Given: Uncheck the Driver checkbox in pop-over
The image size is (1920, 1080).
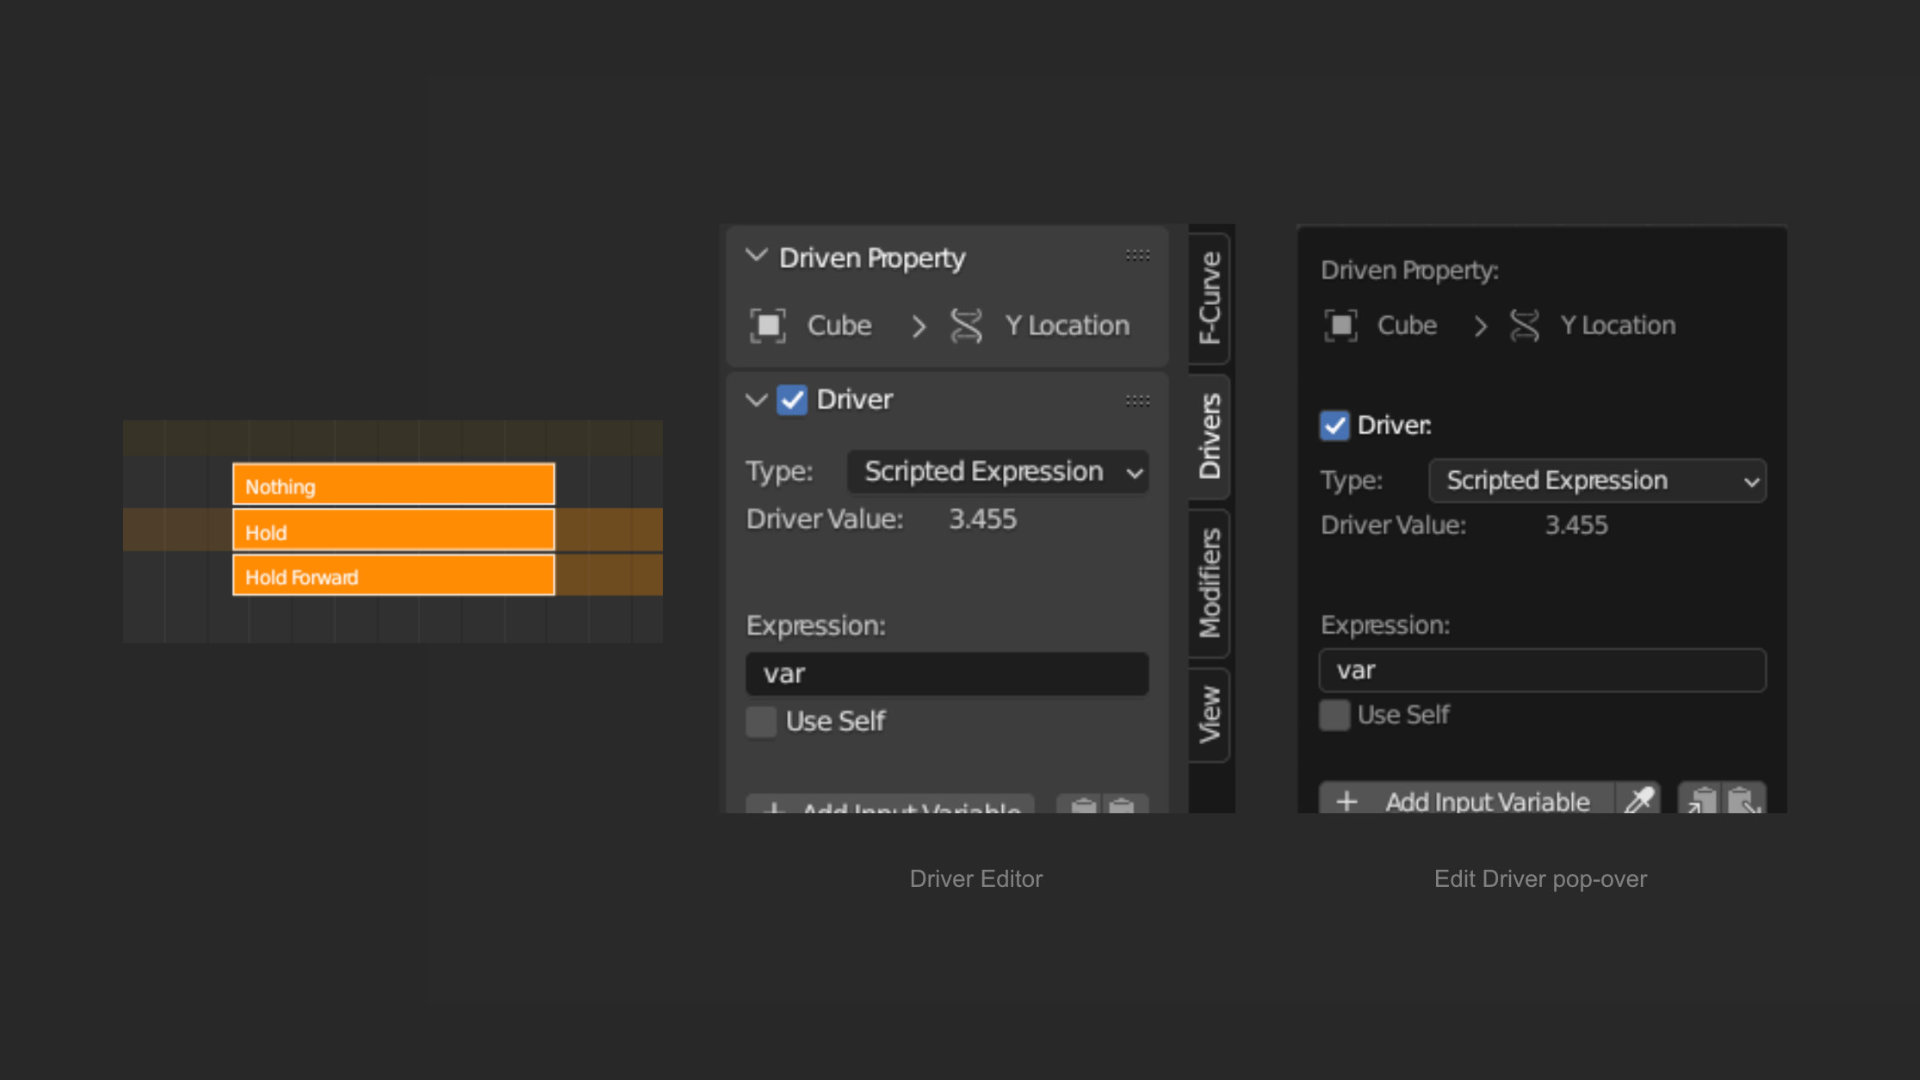Looking at the screenshot, I should tap(1335, 426).
